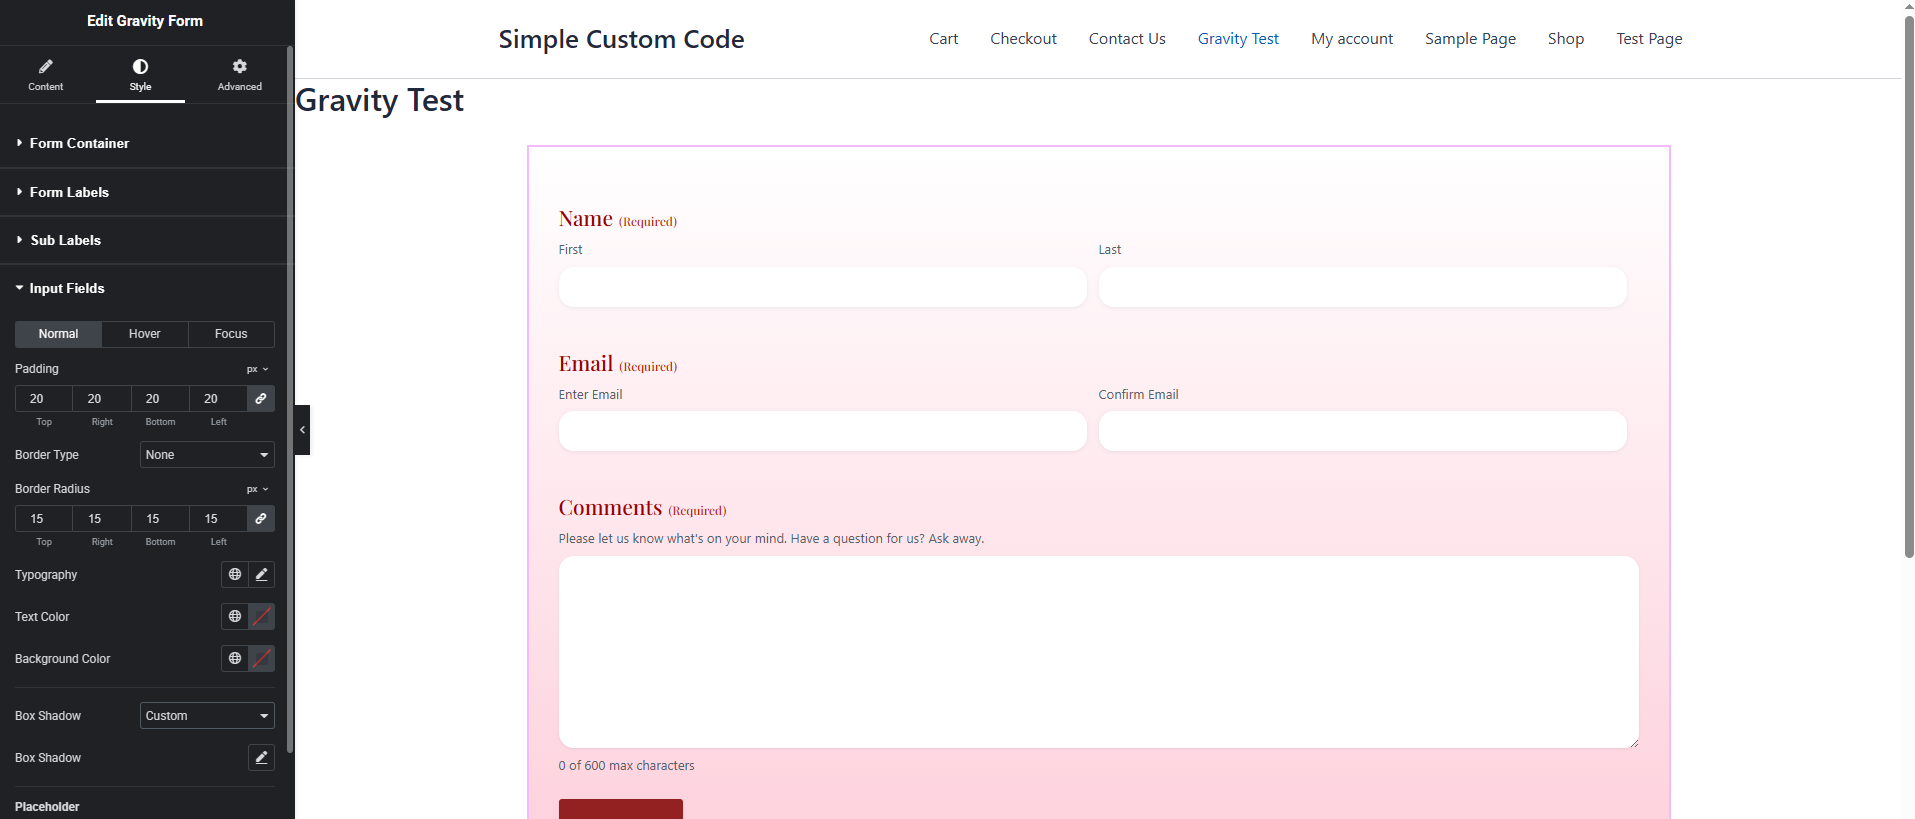The image size is (1915, 819).
Task: Open the Content tab pencil icon
Action: [x=45, y=74]
